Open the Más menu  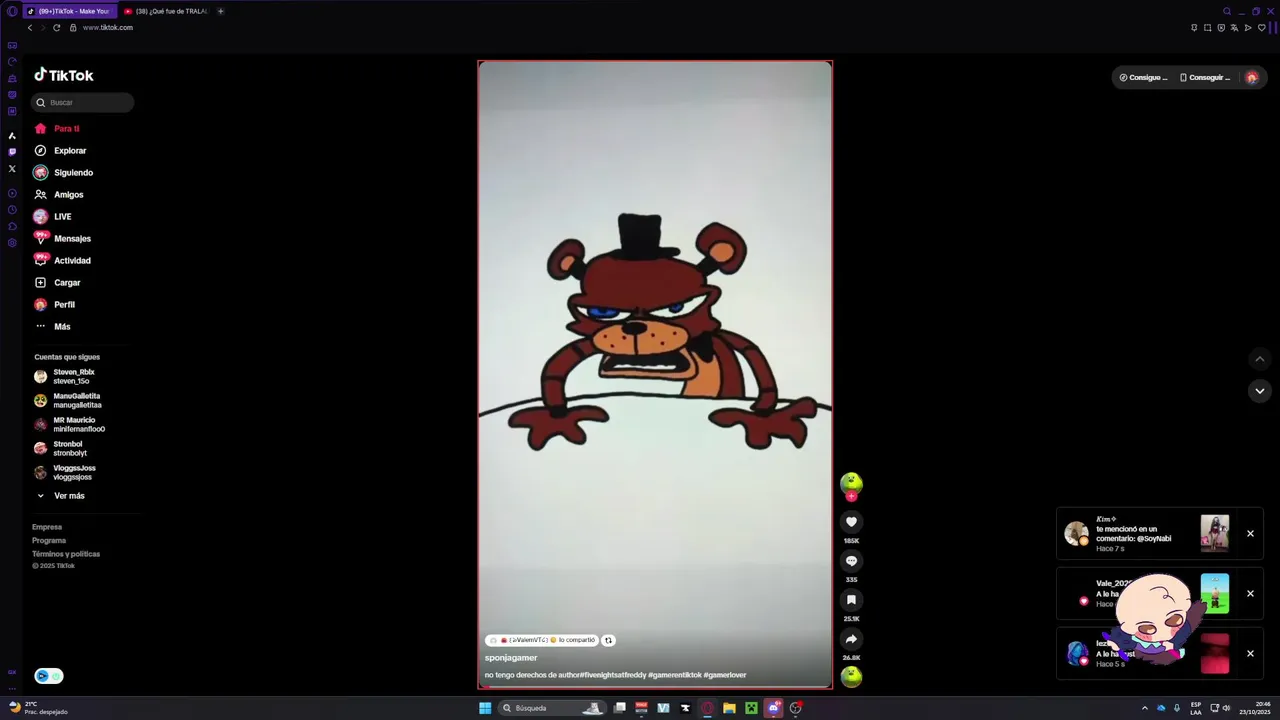(53, 327)
